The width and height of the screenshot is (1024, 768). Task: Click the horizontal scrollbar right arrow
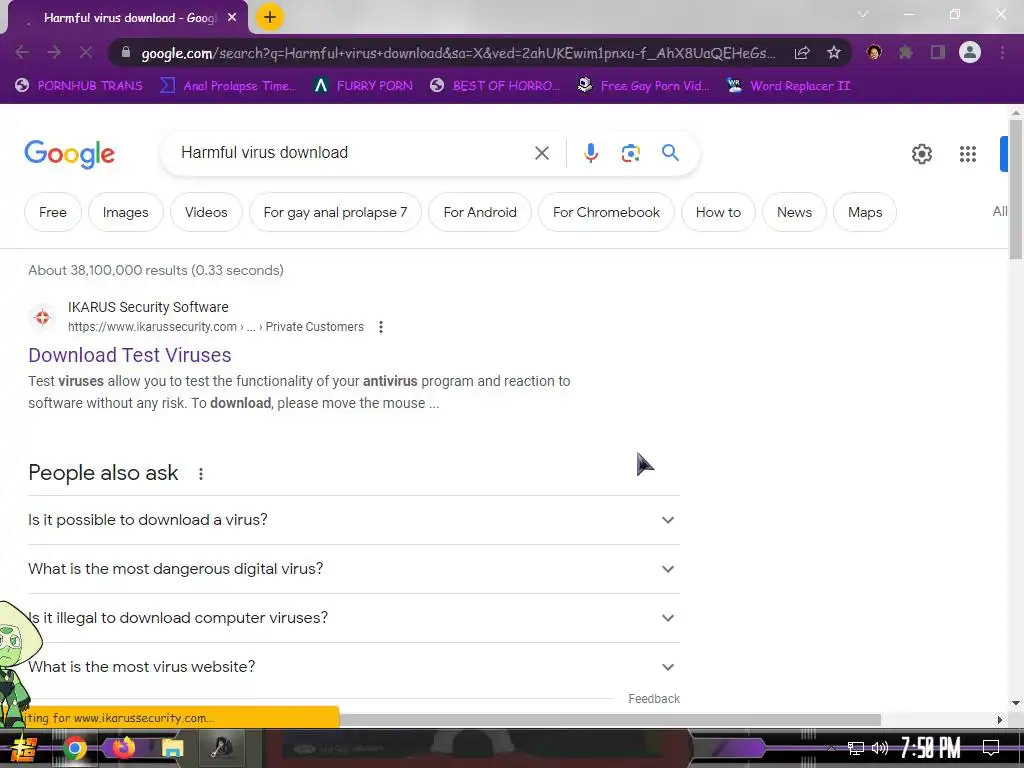tap(1000, 720)
